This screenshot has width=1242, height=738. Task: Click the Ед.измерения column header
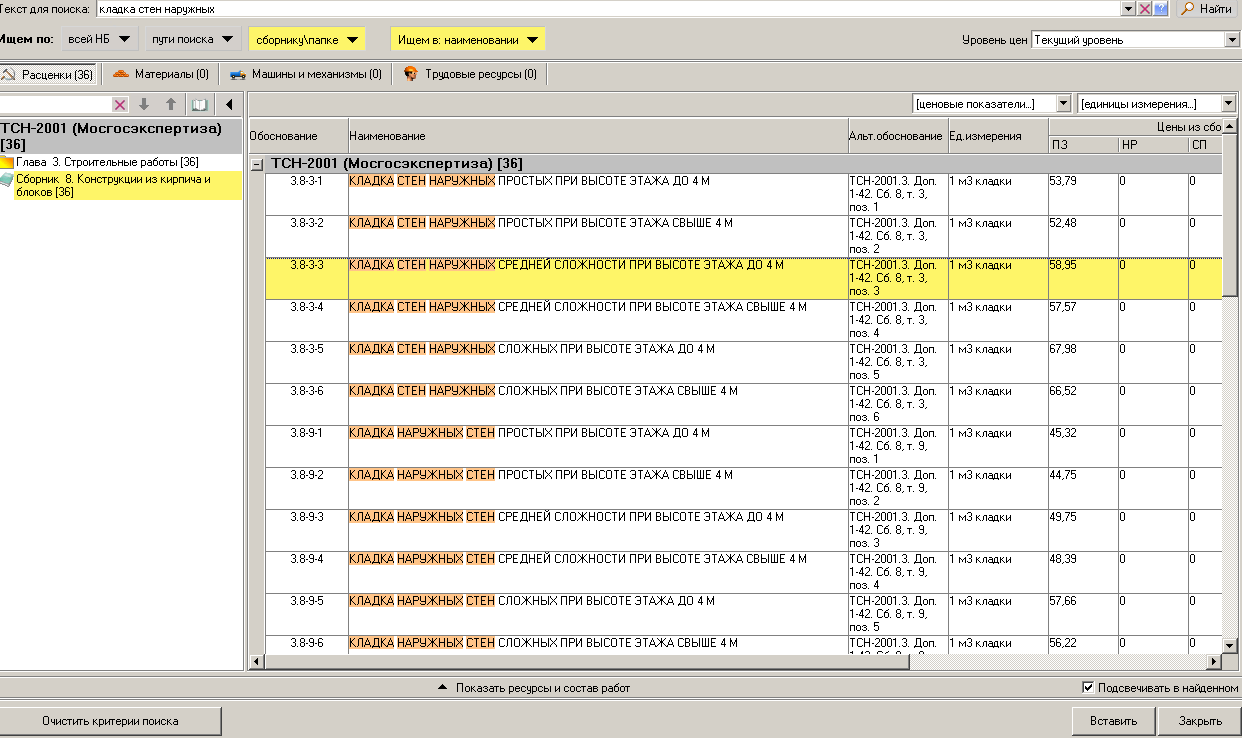click(997, 136)
